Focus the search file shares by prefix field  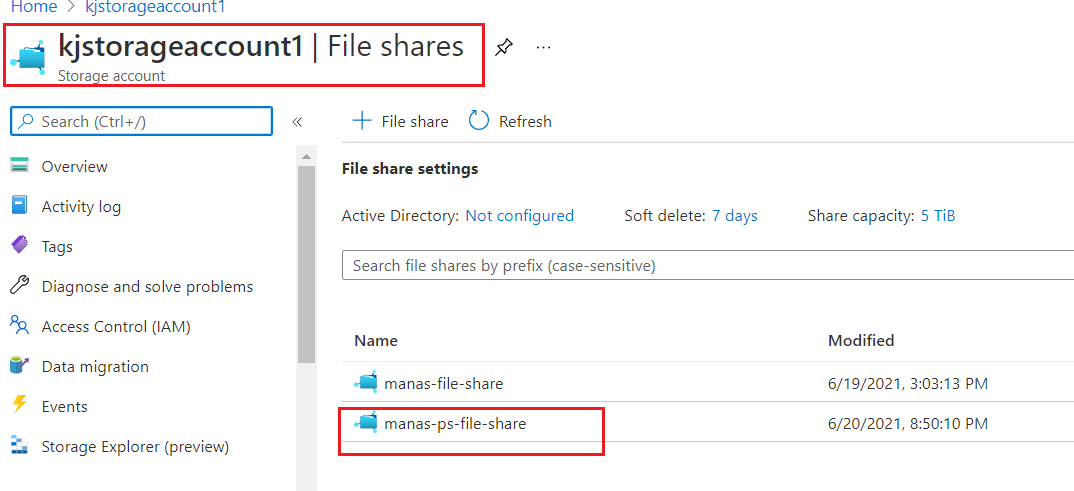coord(700,266)
